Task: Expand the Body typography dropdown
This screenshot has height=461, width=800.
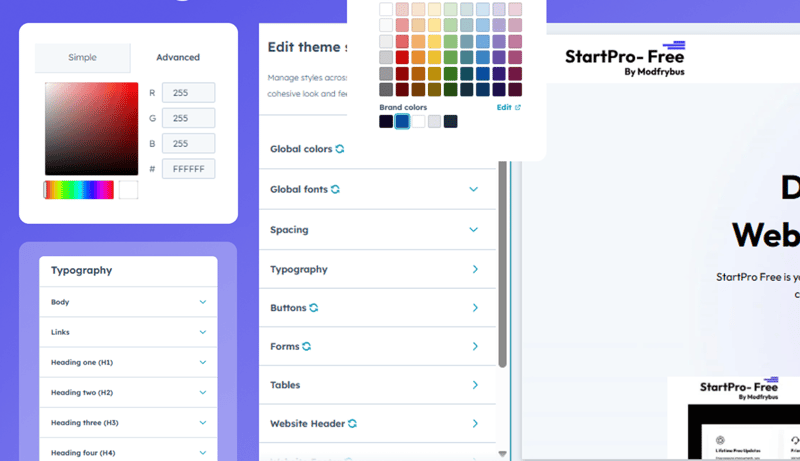Action: coord(202,302)
